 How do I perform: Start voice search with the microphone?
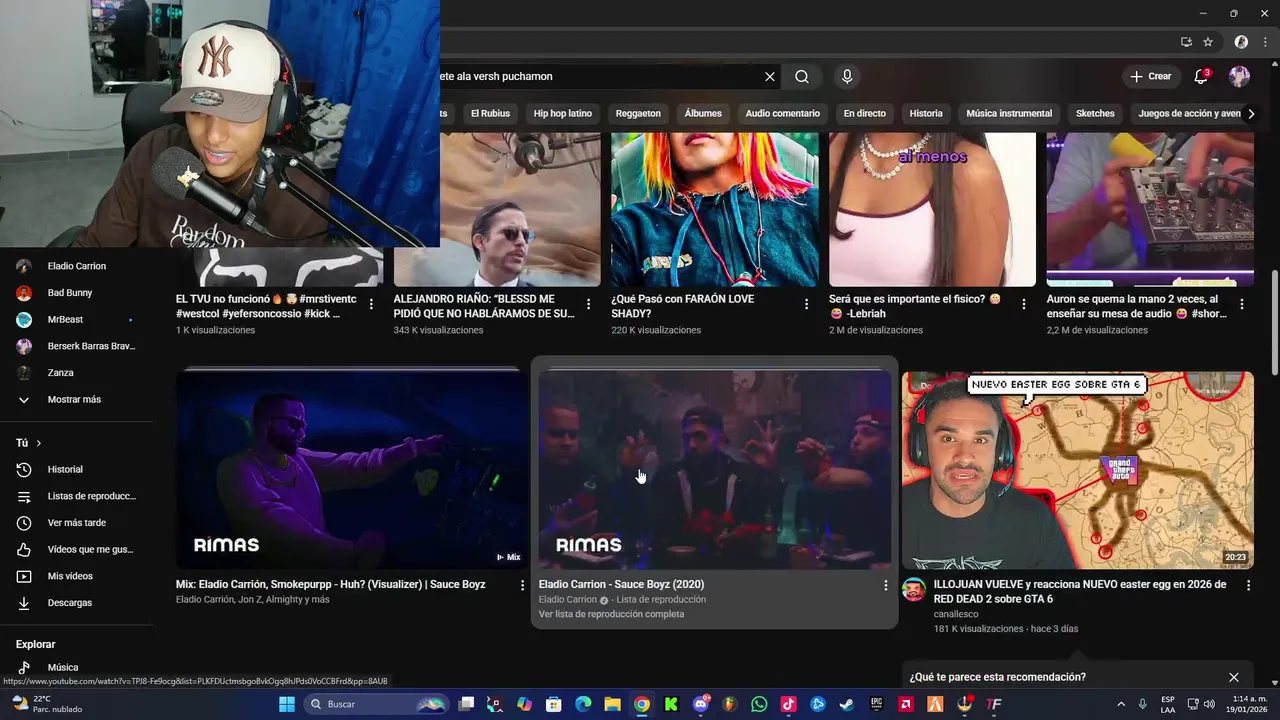847,76
